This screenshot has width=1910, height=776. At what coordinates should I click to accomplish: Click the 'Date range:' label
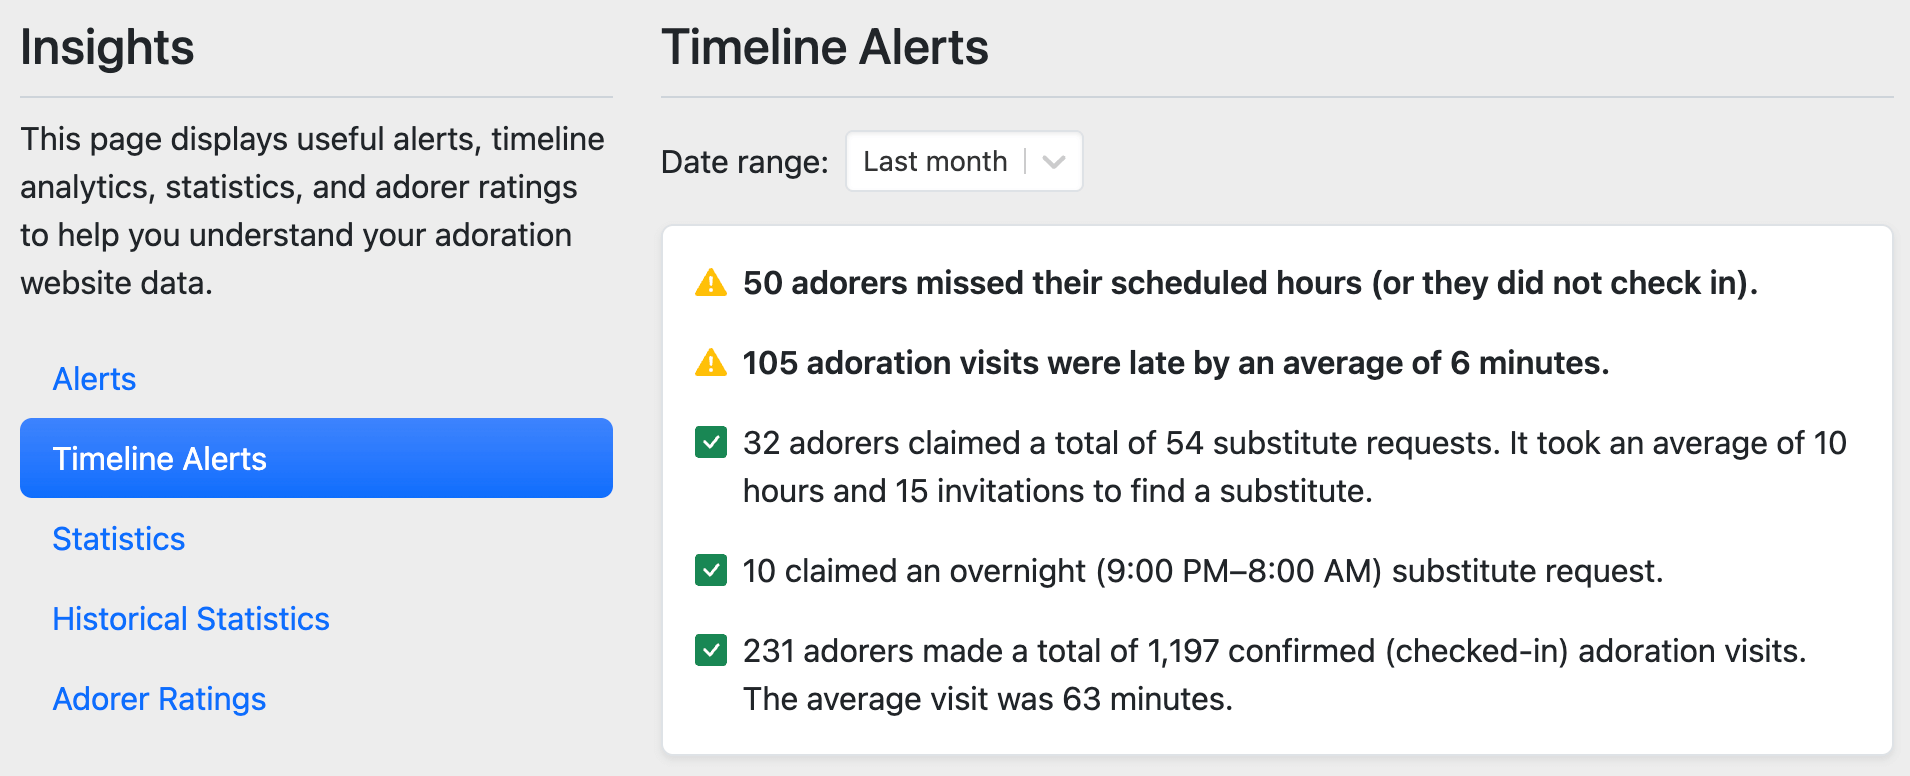tap(745, 162)
